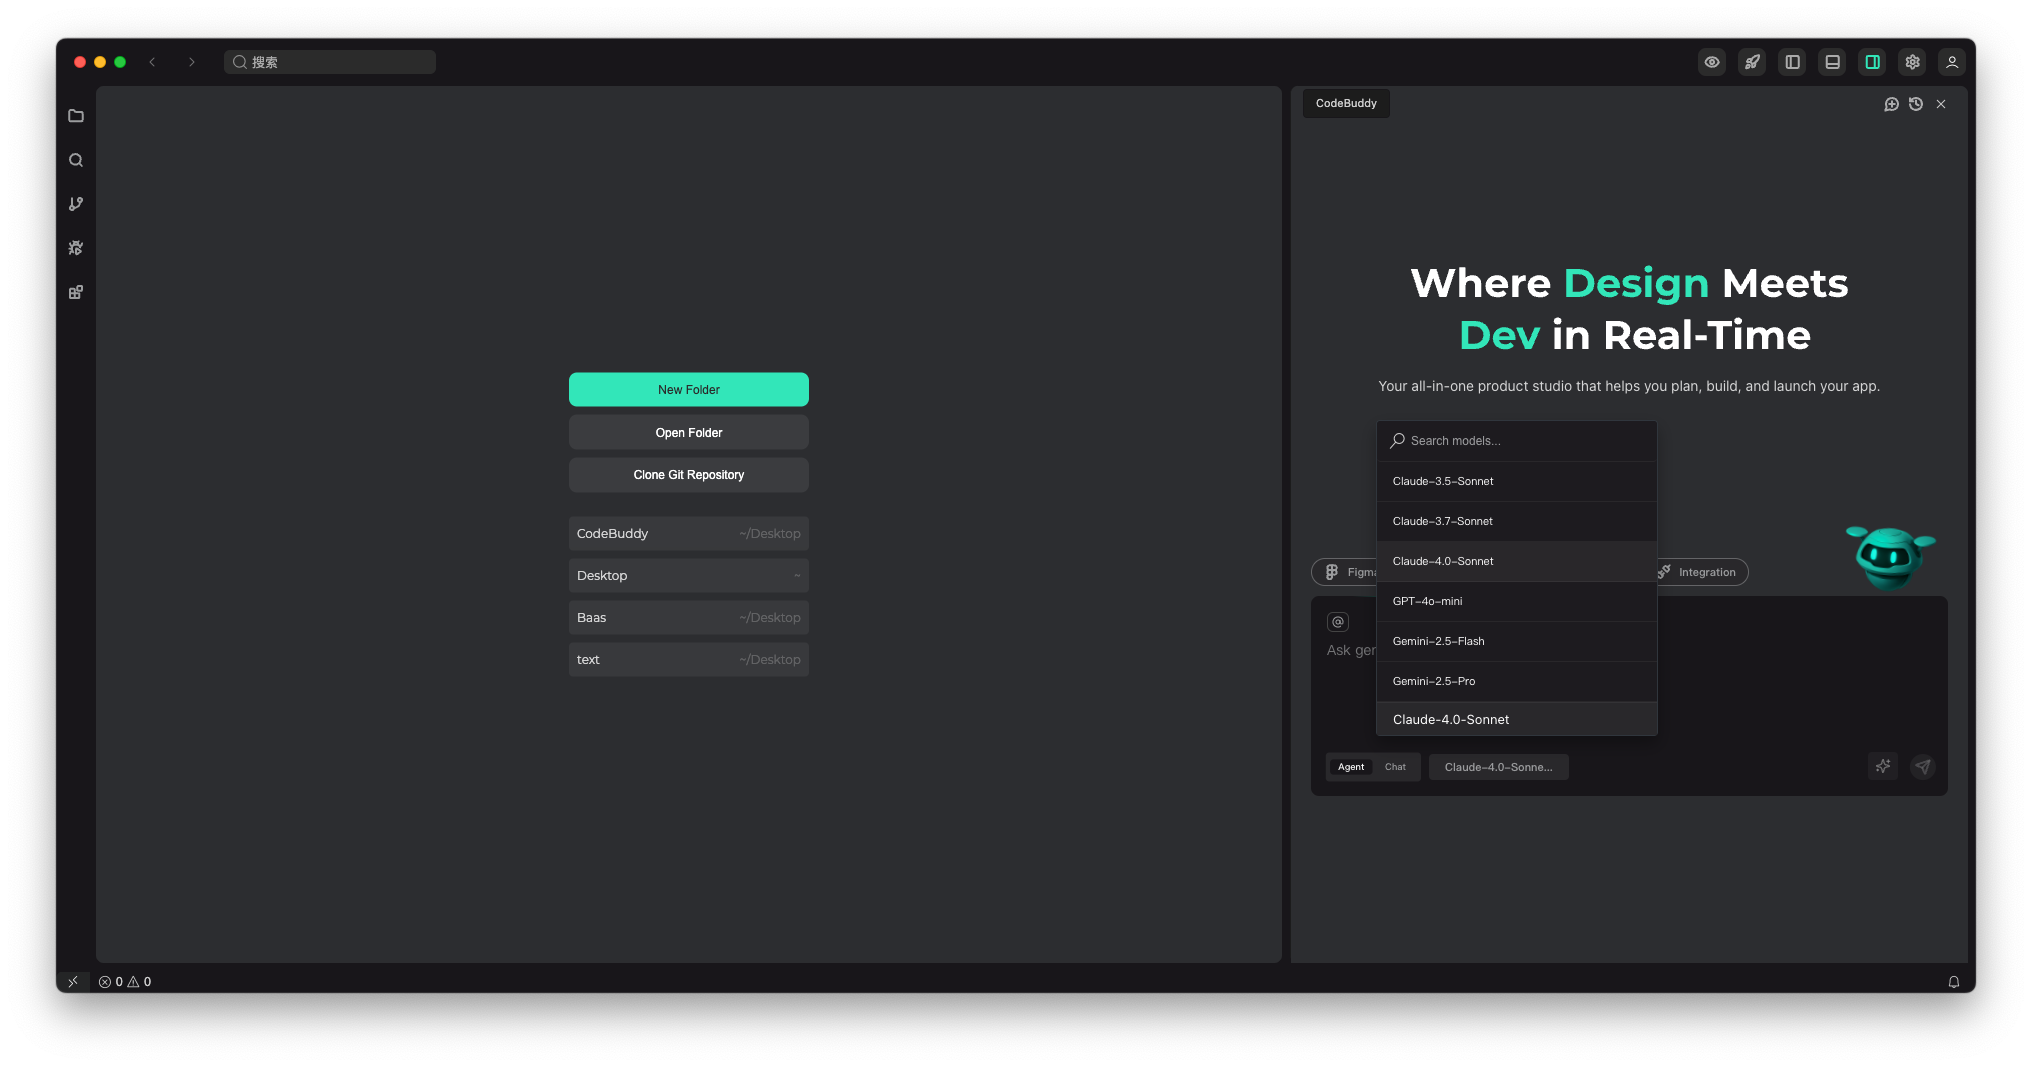Click the Open Folder button
The width and height of the screenshot is (2032, 1067).
(689, 433)
